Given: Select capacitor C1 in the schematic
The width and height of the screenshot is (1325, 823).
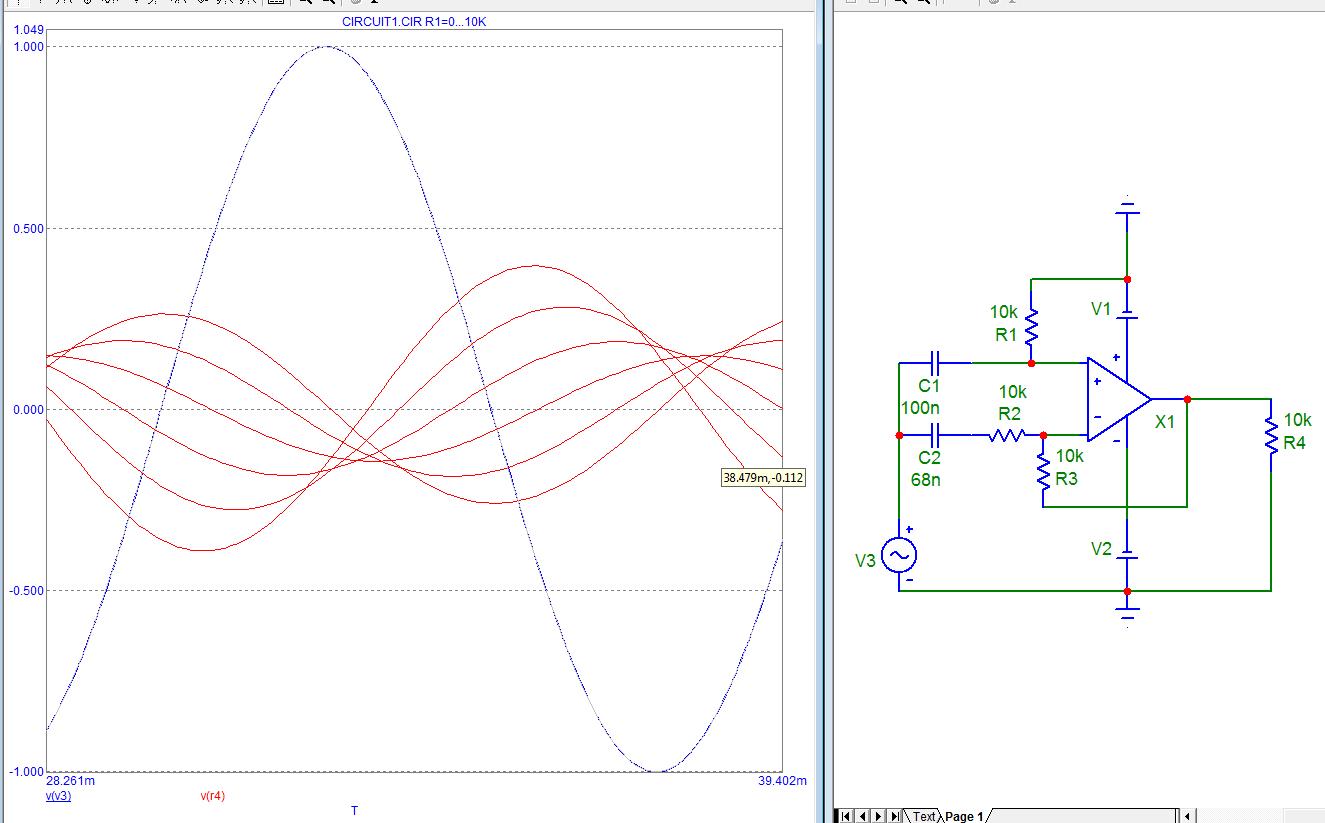Looking at the screenshot, I should click(935, 362).
